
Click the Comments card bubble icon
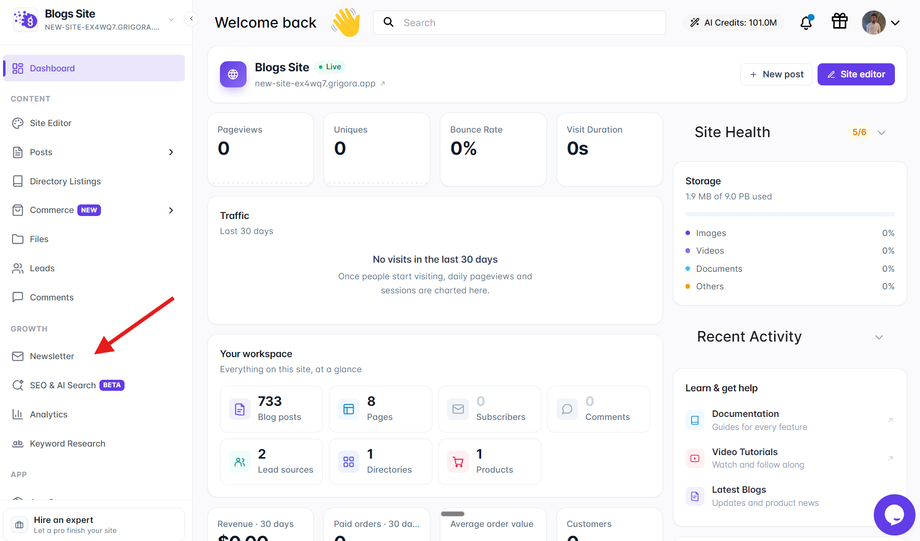point(567,409)
